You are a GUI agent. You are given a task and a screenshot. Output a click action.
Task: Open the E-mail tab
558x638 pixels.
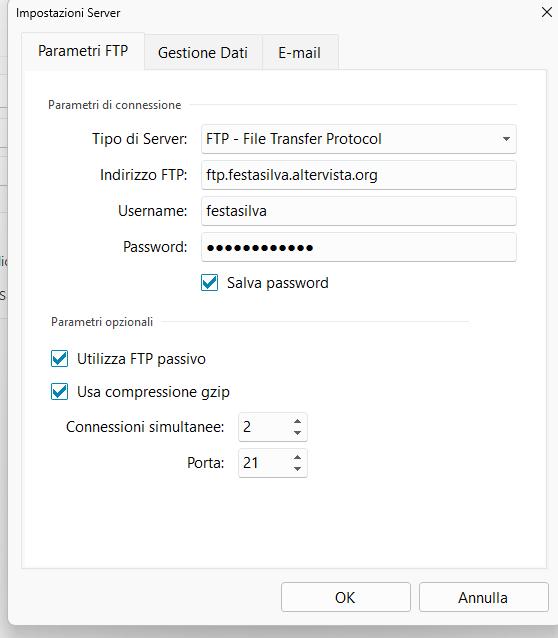[300, 52]
